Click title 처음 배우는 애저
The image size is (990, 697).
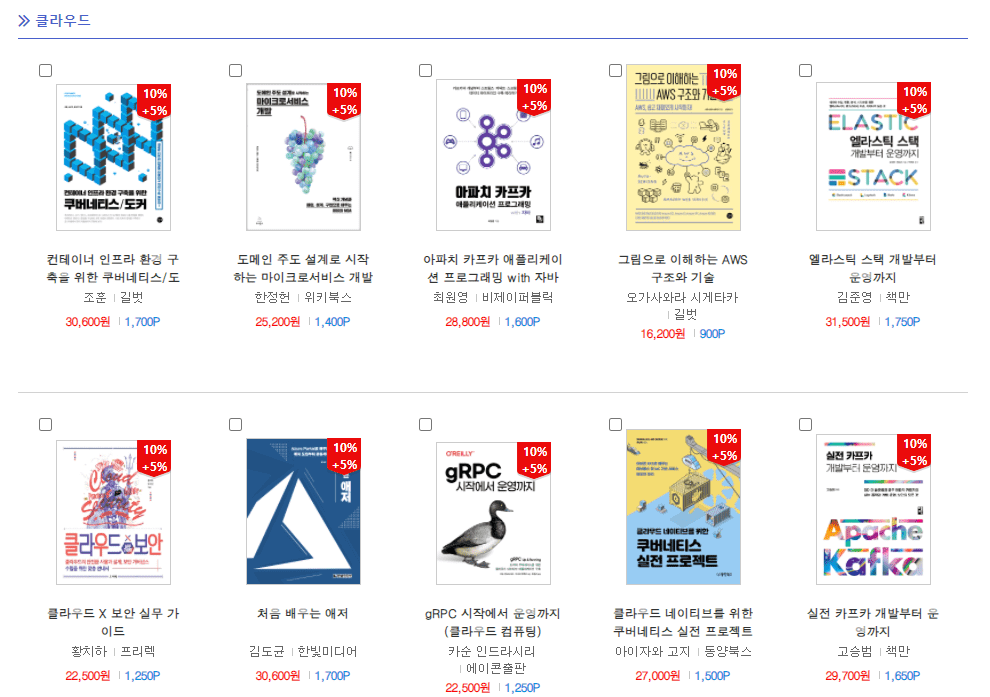(x=302, y=613)
